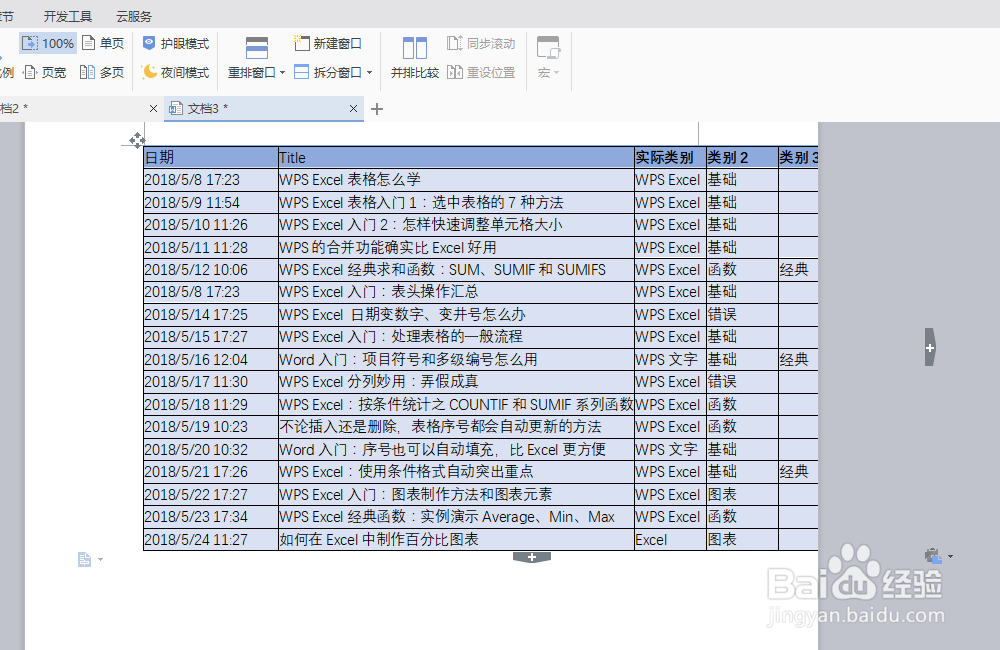Switch to multi-page view (多页)
The height and width of the screenshot is (650, 1000).
(102, 73)
